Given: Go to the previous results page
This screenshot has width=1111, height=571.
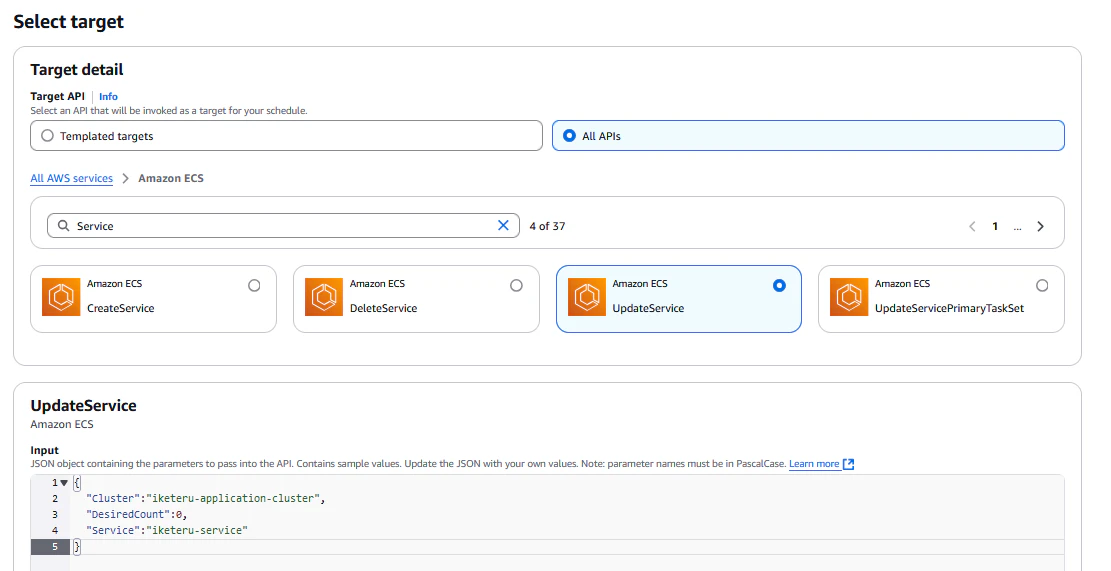Looking at the screenshot, I should pos(972,227).
